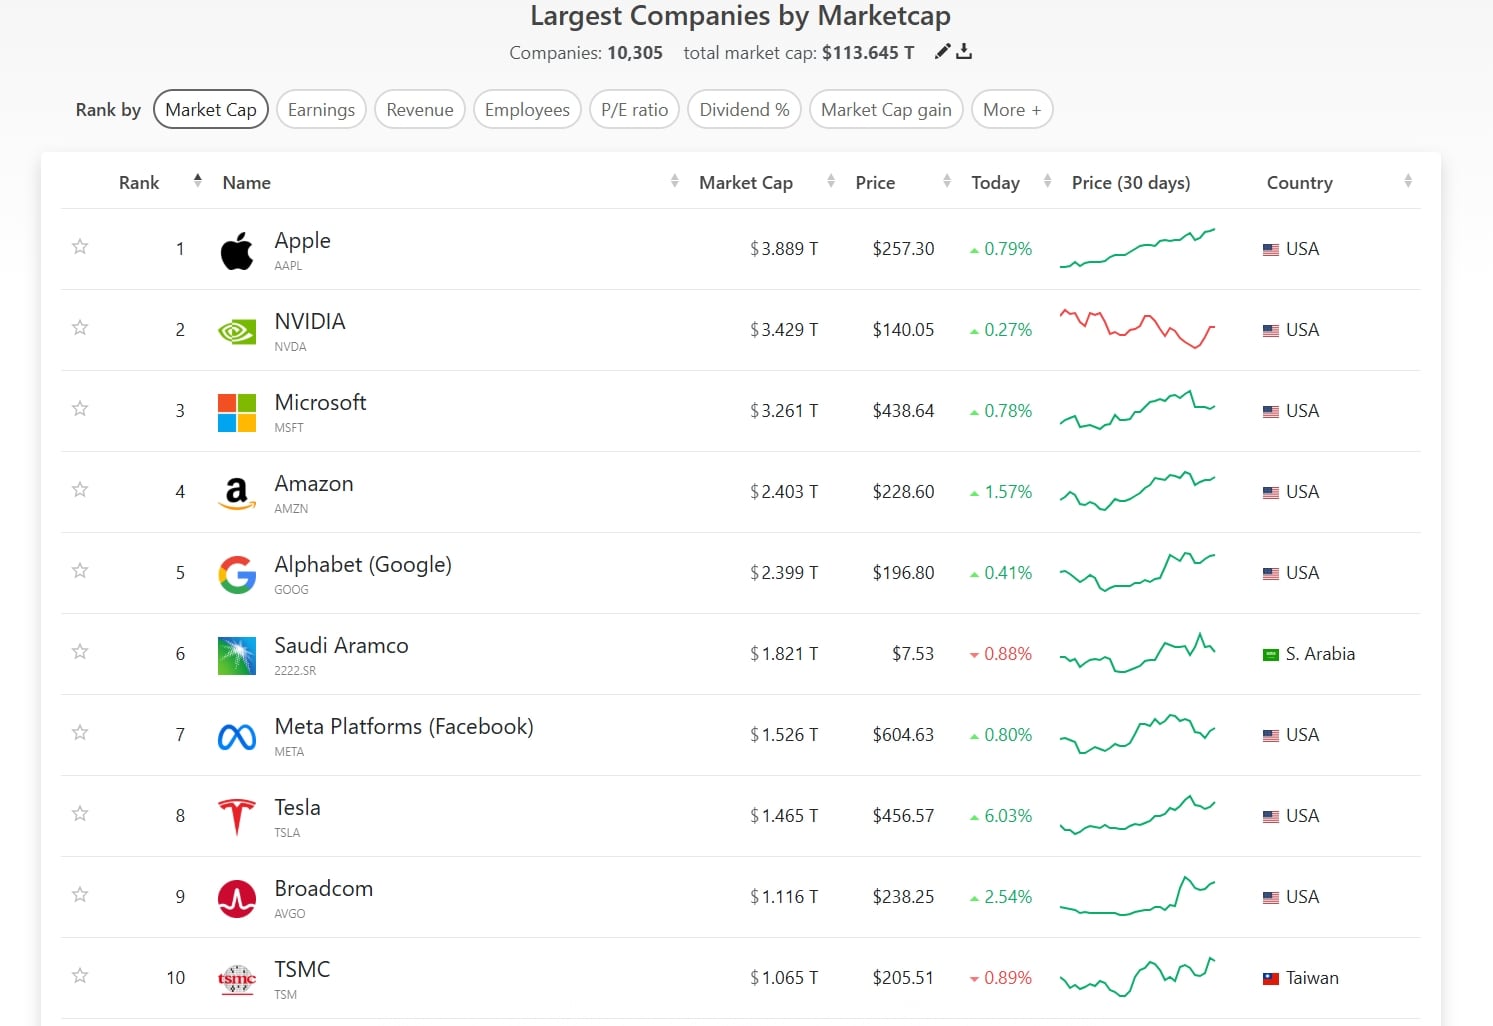
Task: Select the Market Cap ranking tab
Action: [211, 110]
